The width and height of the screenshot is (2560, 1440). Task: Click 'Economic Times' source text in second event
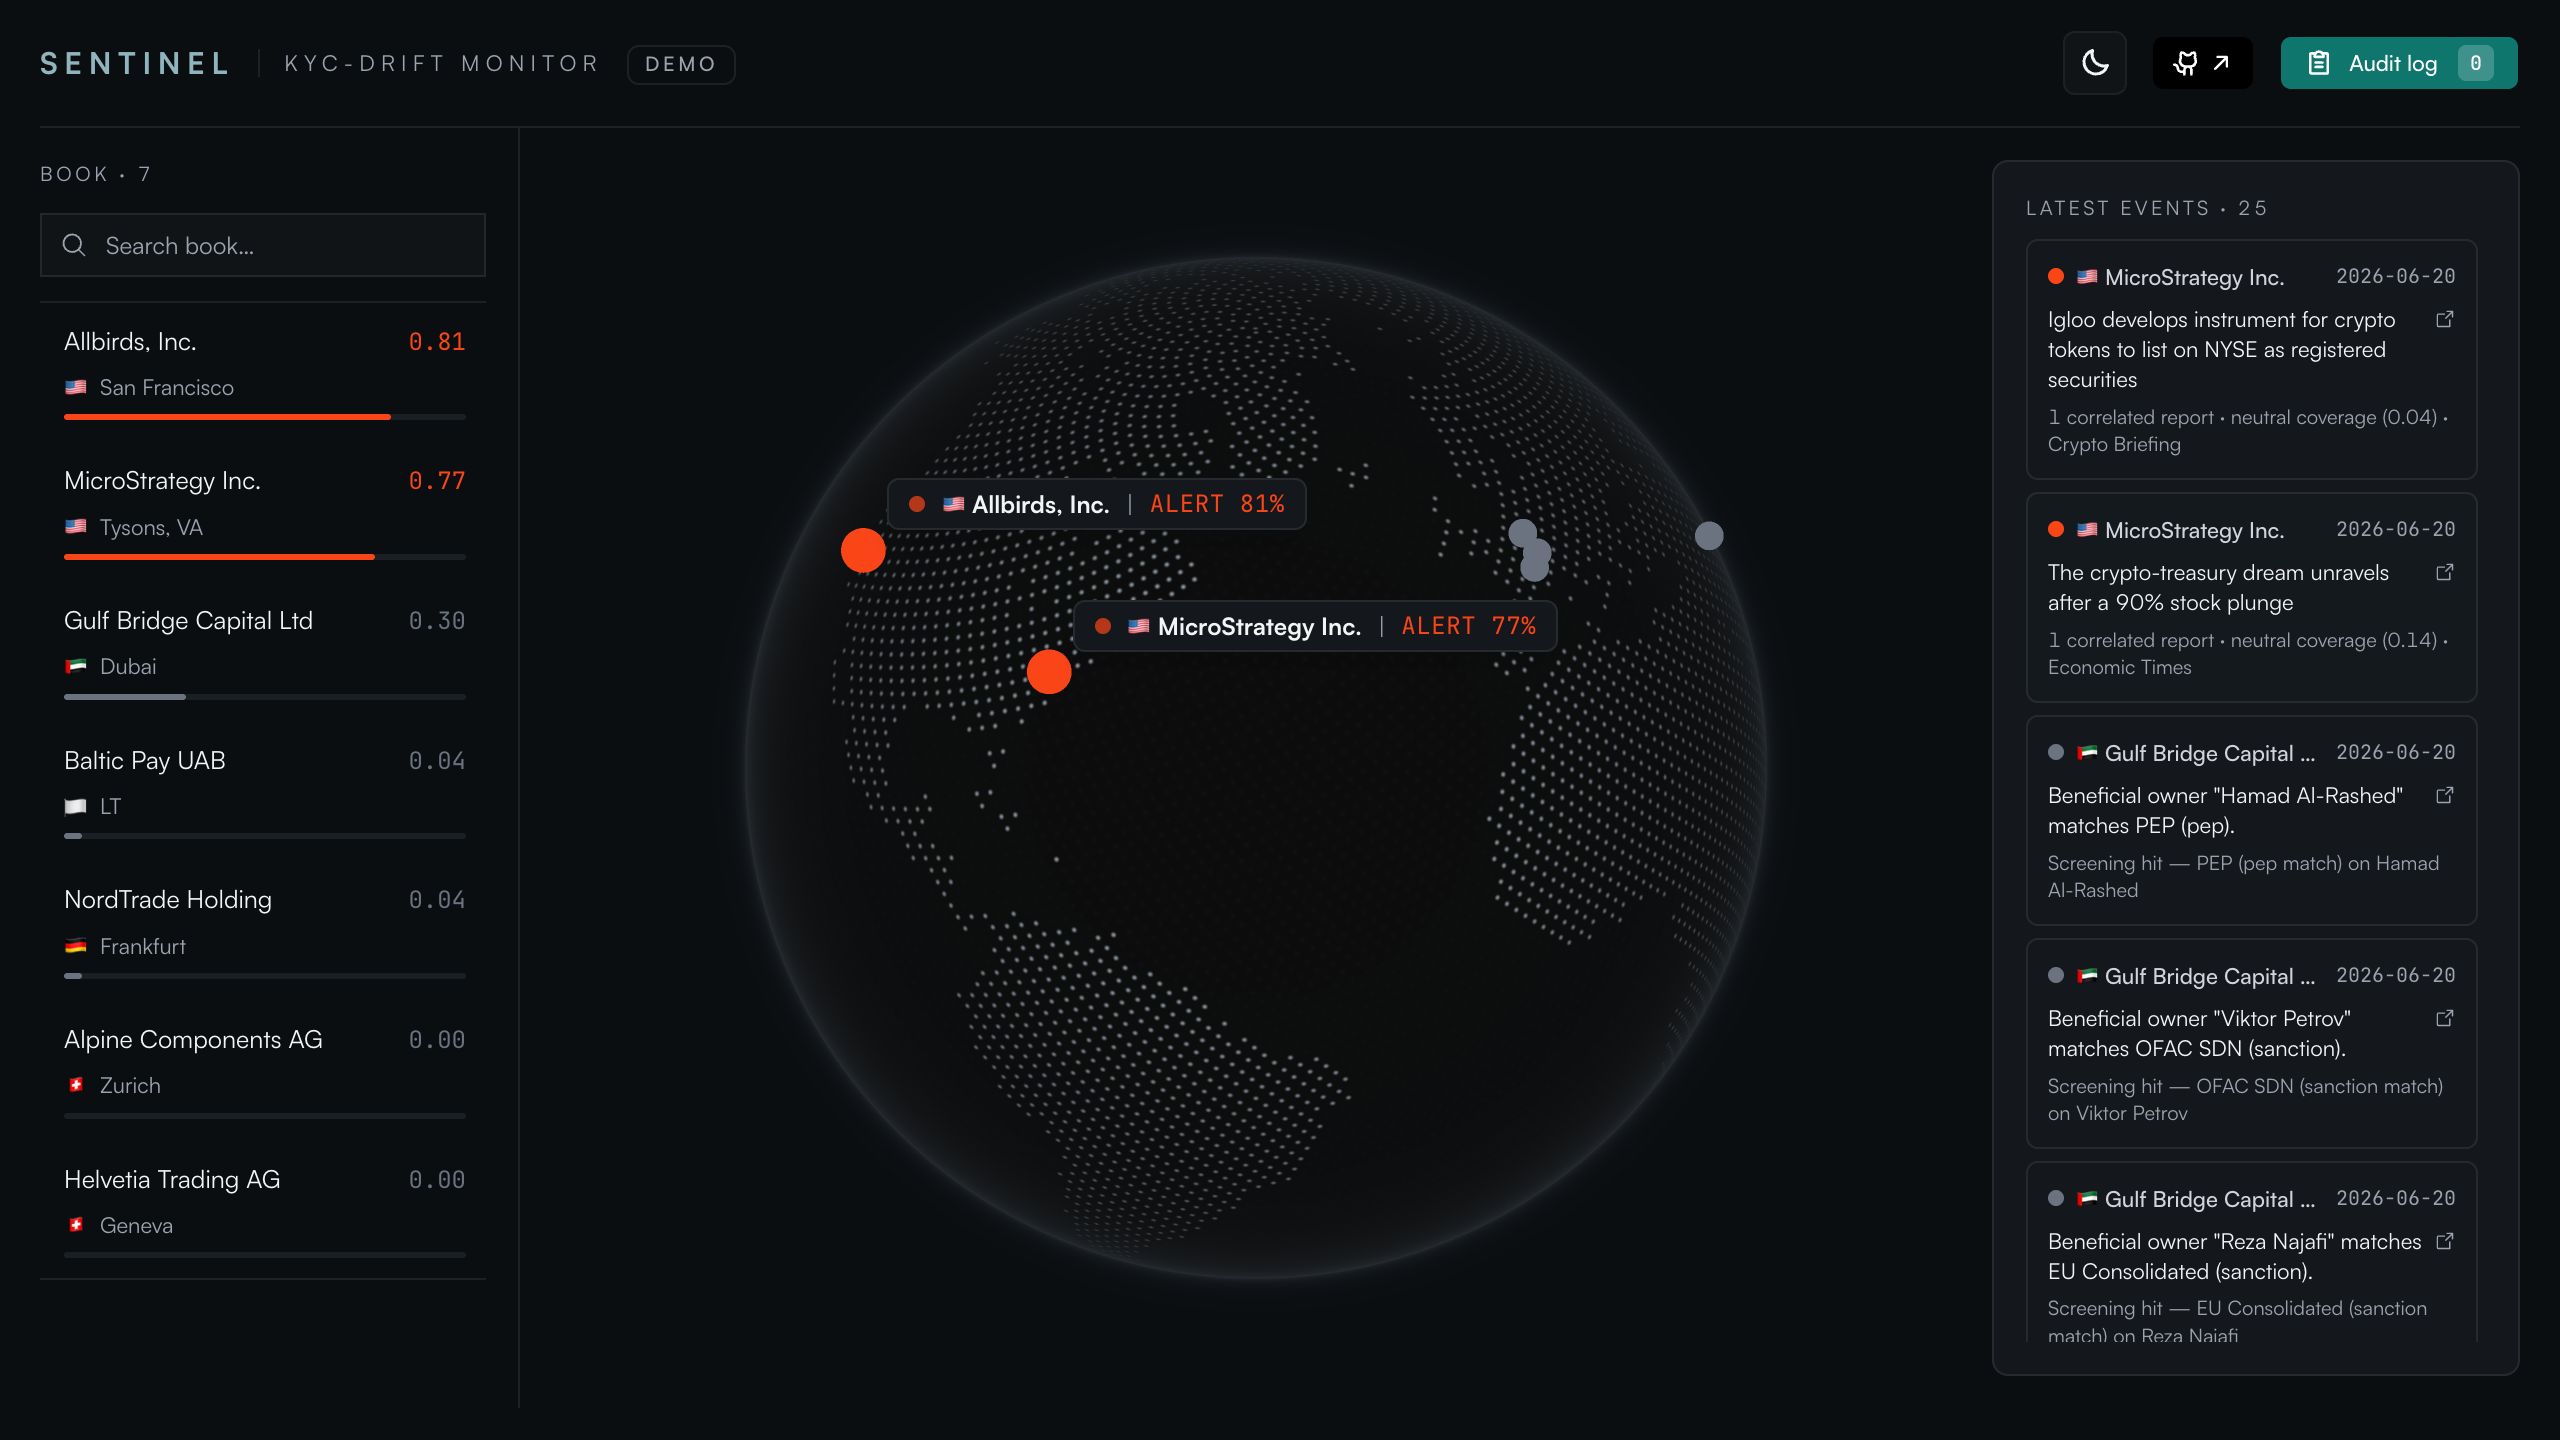point(2119,668)
